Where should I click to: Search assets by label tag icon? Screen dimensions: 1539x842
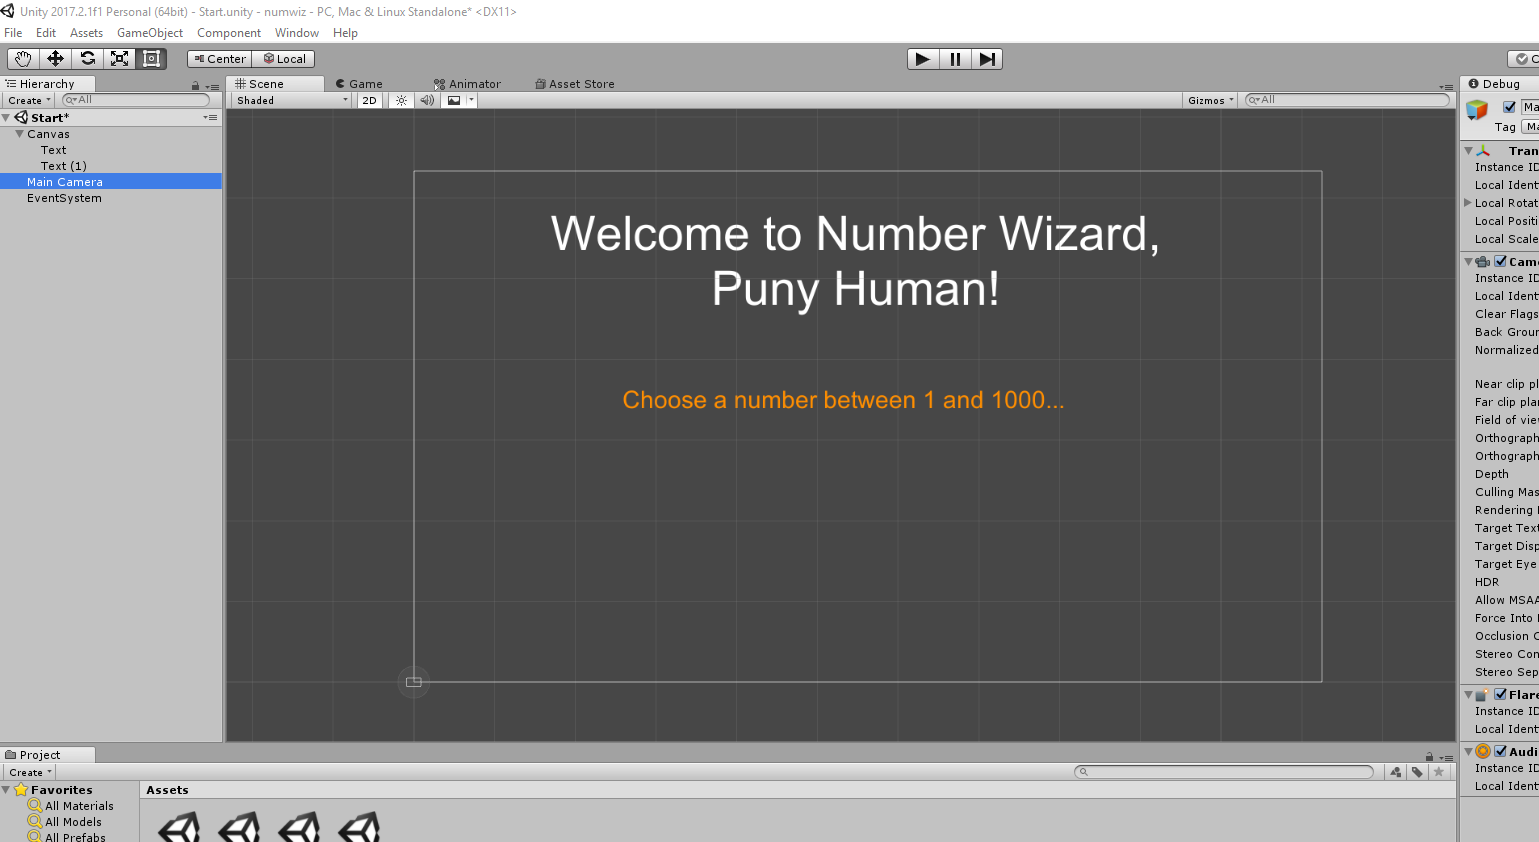click(x=1417, y=772)
